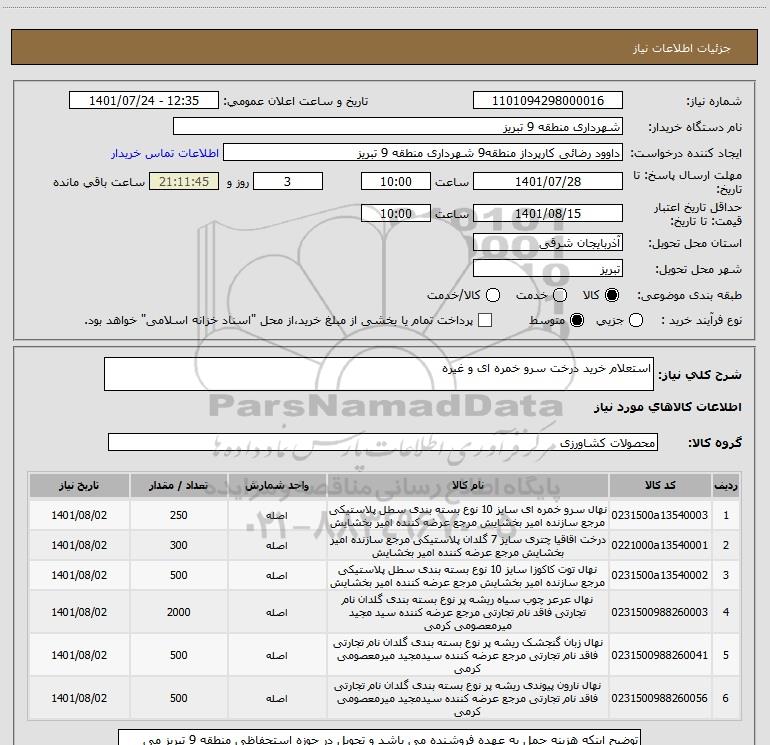This screenshot has width=770, height=745.
Task: Select item code 0231500988260003
Action: point(660,612)
